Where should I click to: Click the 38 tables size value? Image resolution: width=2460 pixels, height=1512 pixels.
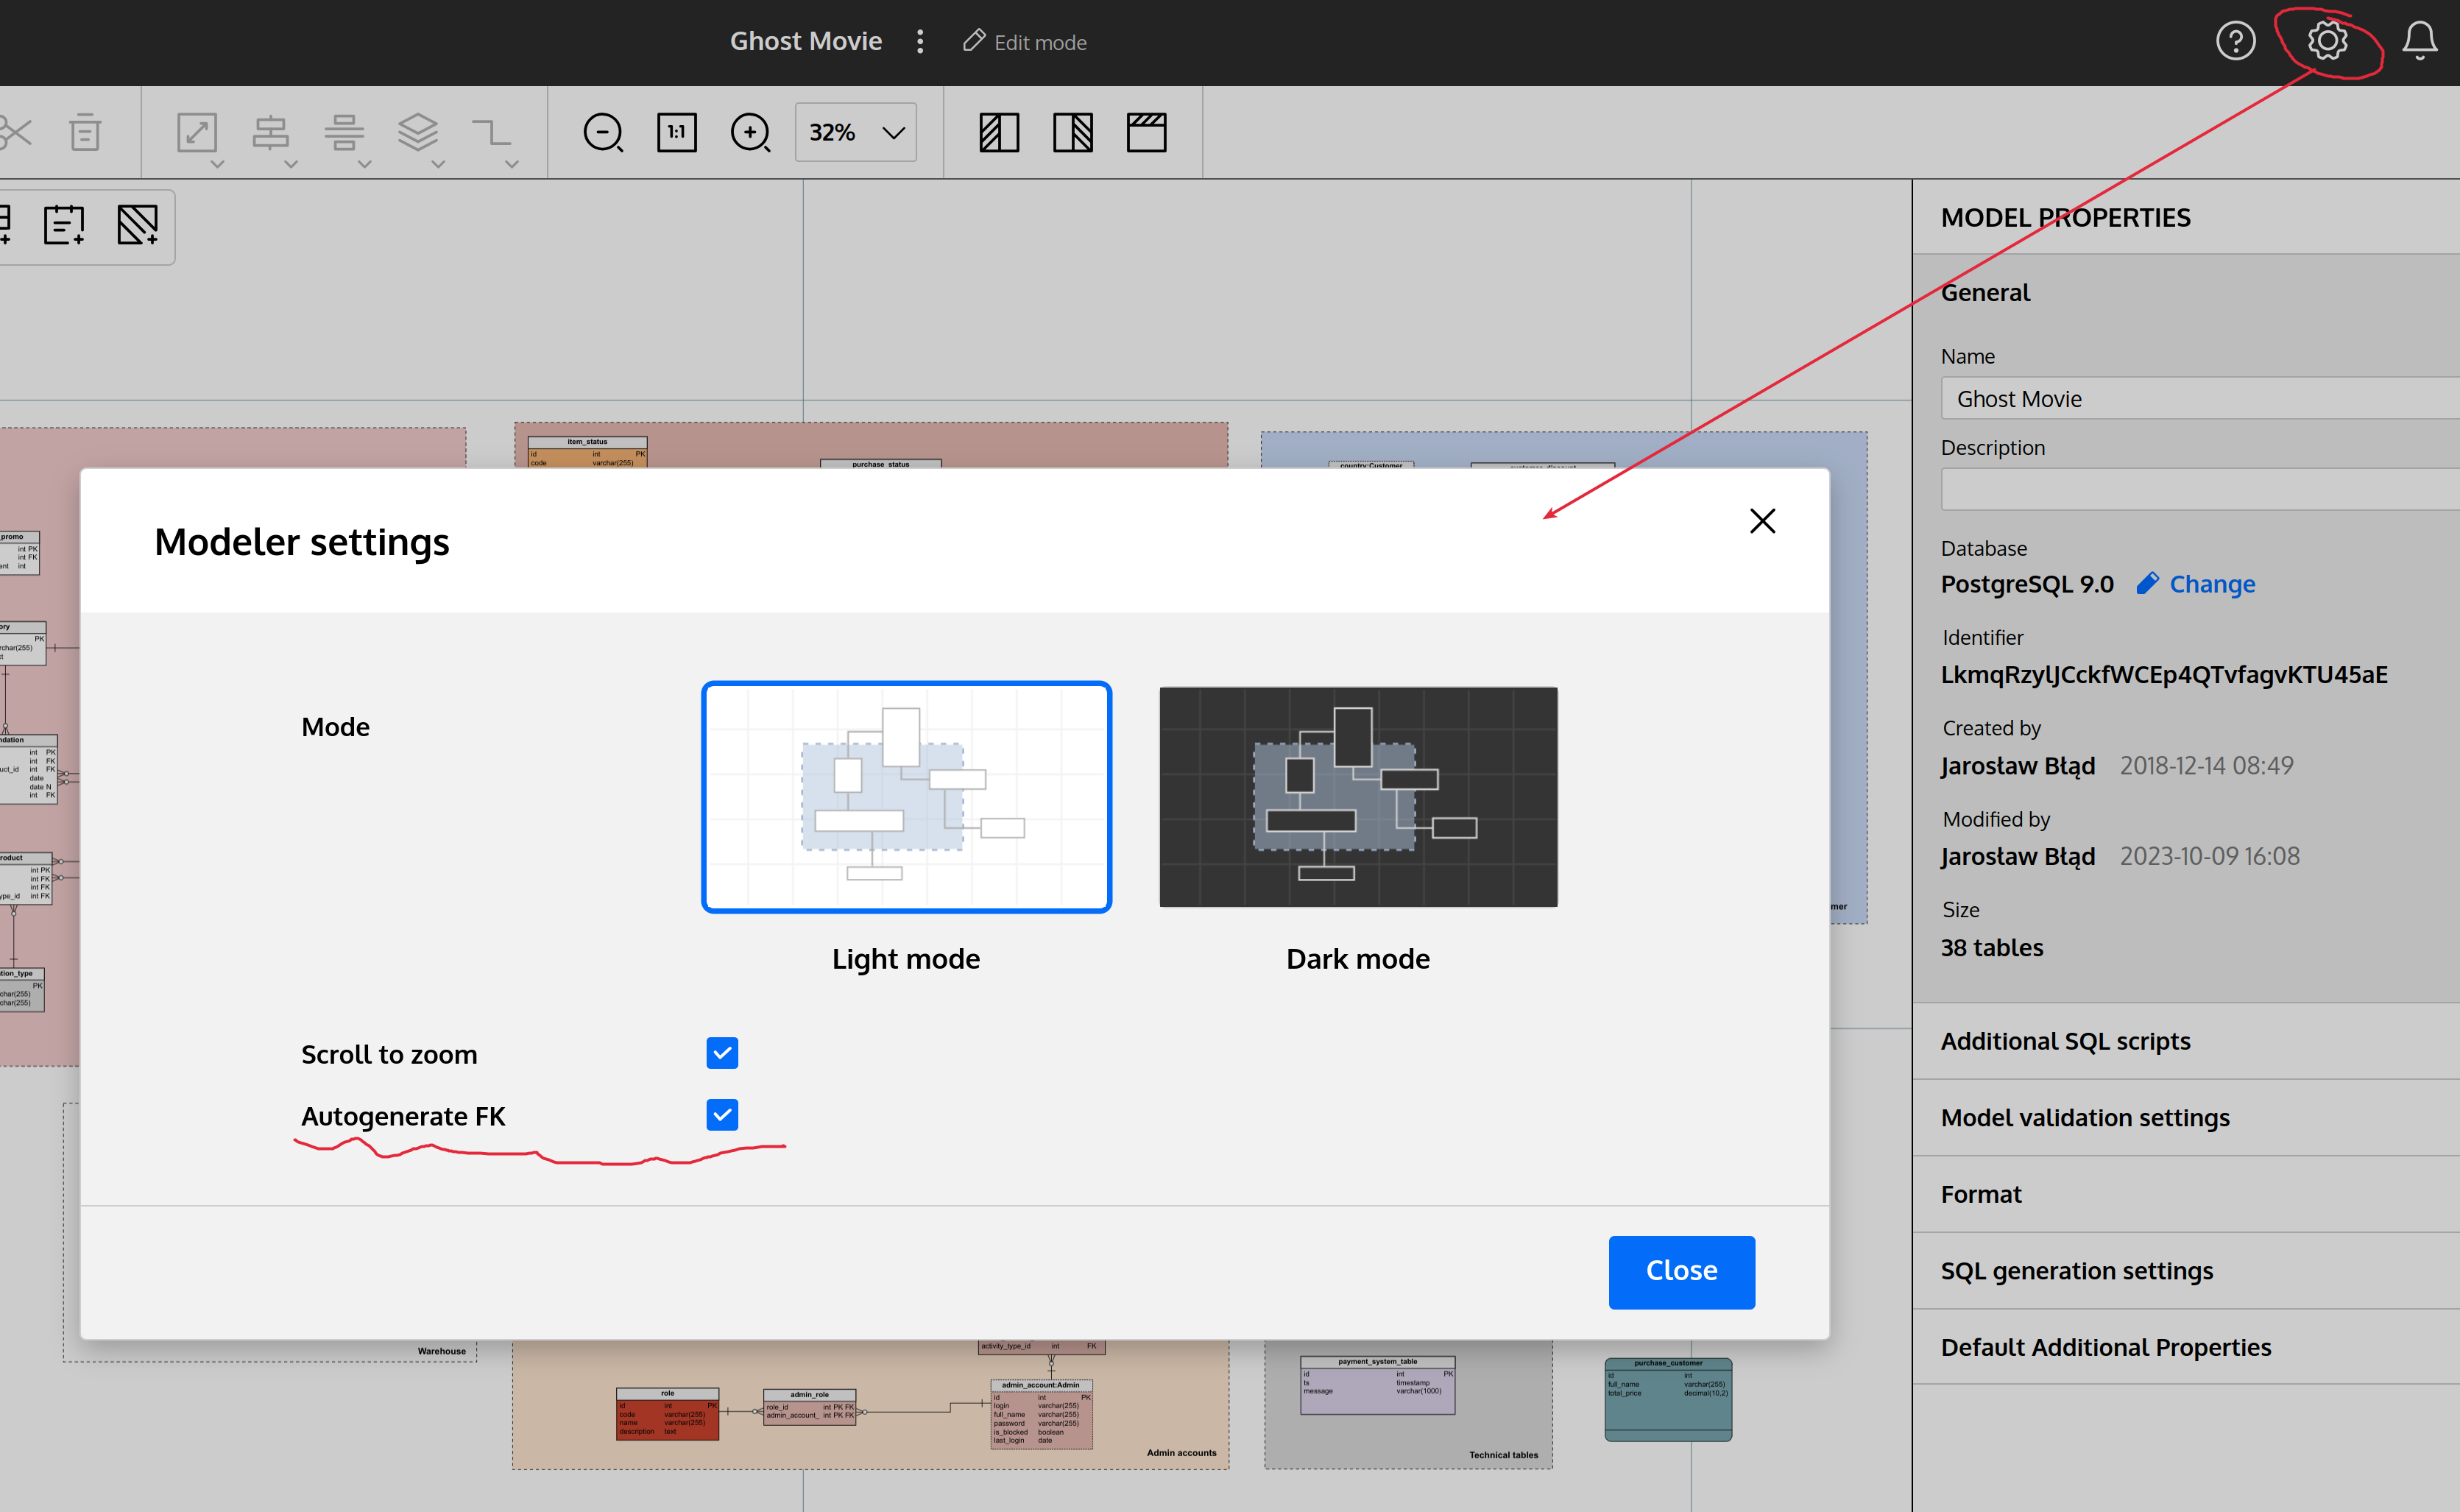click(1992, 948)
